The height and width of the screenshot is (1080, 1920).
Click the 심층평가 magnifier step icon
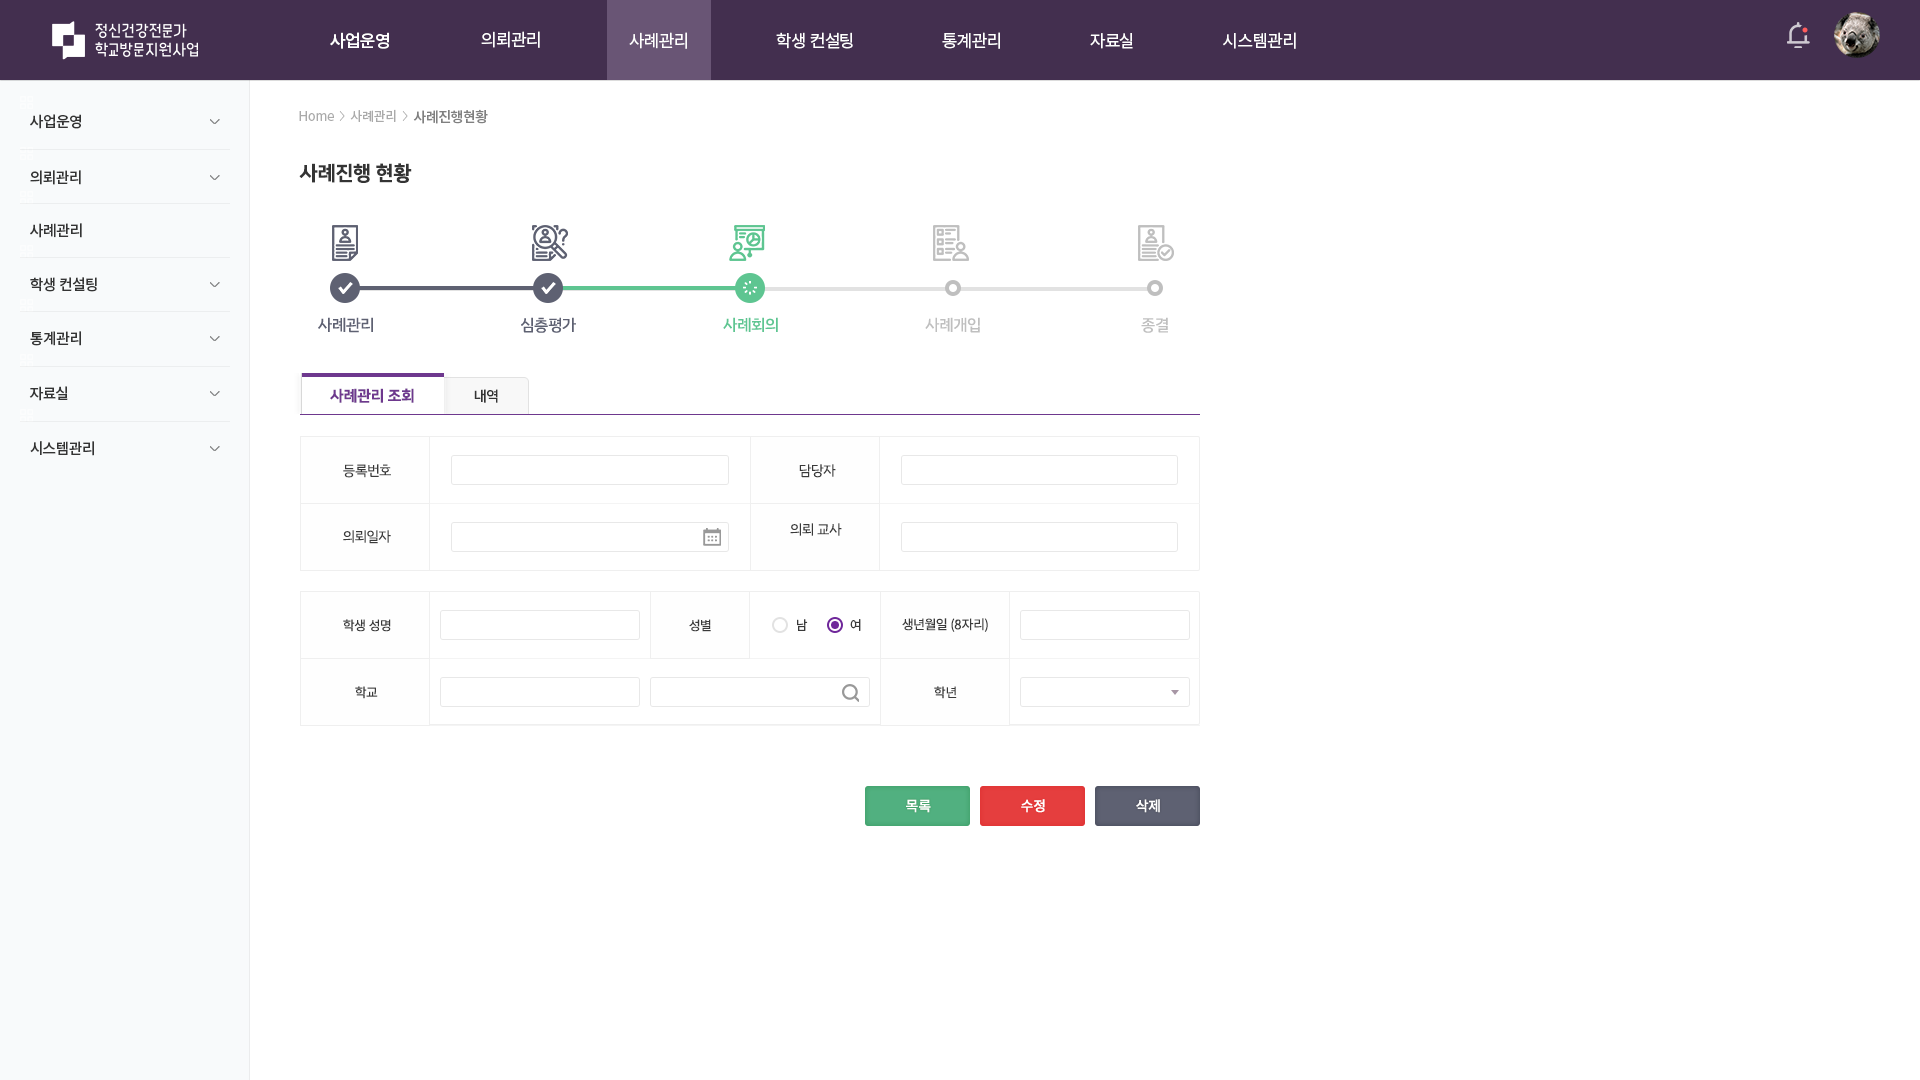pyautogui.click(x=549, y=243)
